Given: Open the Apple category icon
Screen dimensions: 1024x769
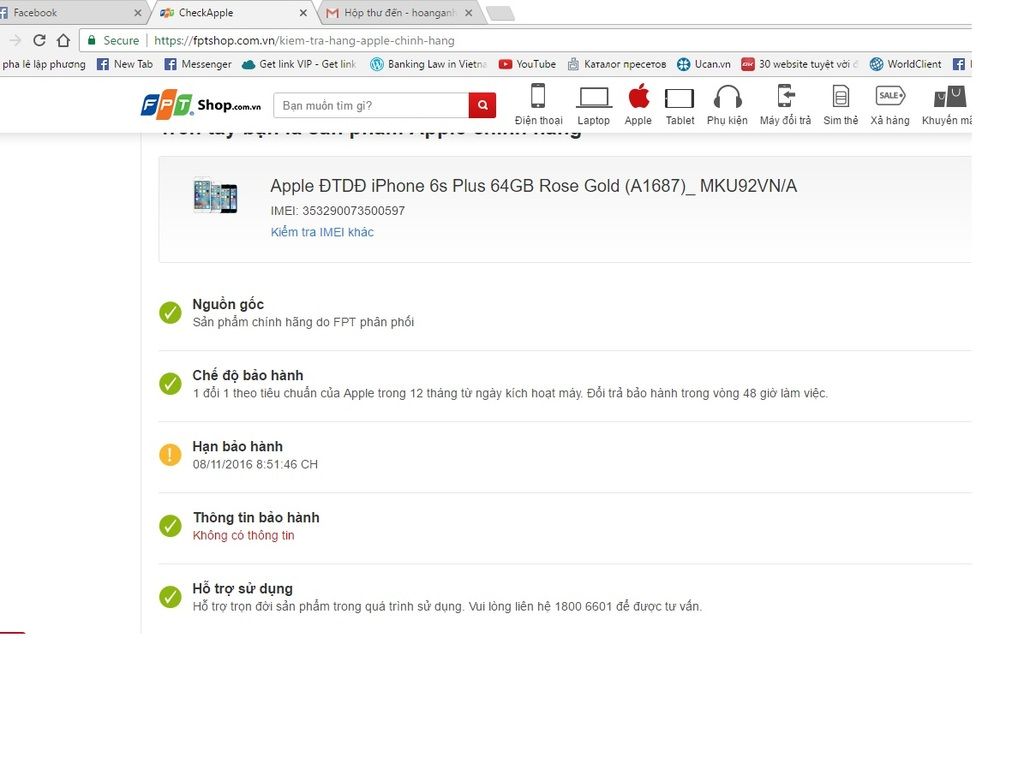Looking at the screenshot, I should [638, 104].
